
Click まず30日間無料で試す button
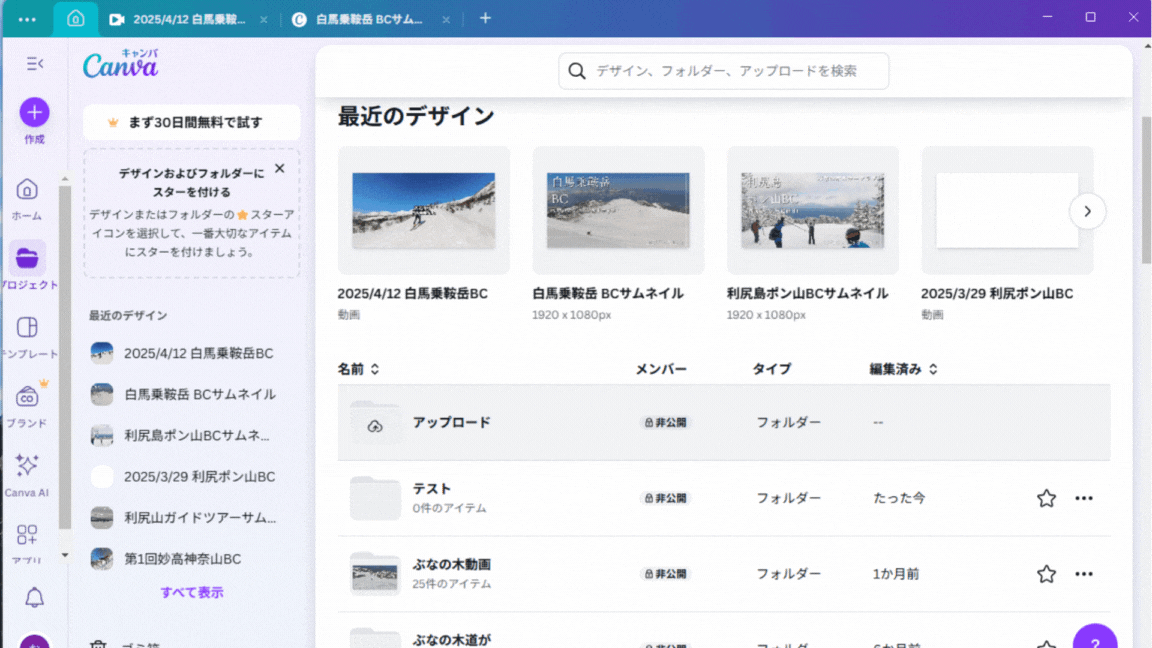(192, 123)
